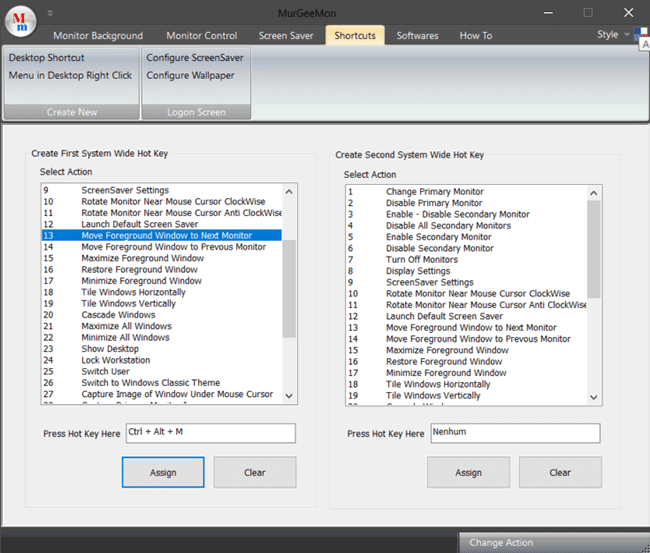
Task: Select the Softwares tab
Action: (x=417, y=36)
